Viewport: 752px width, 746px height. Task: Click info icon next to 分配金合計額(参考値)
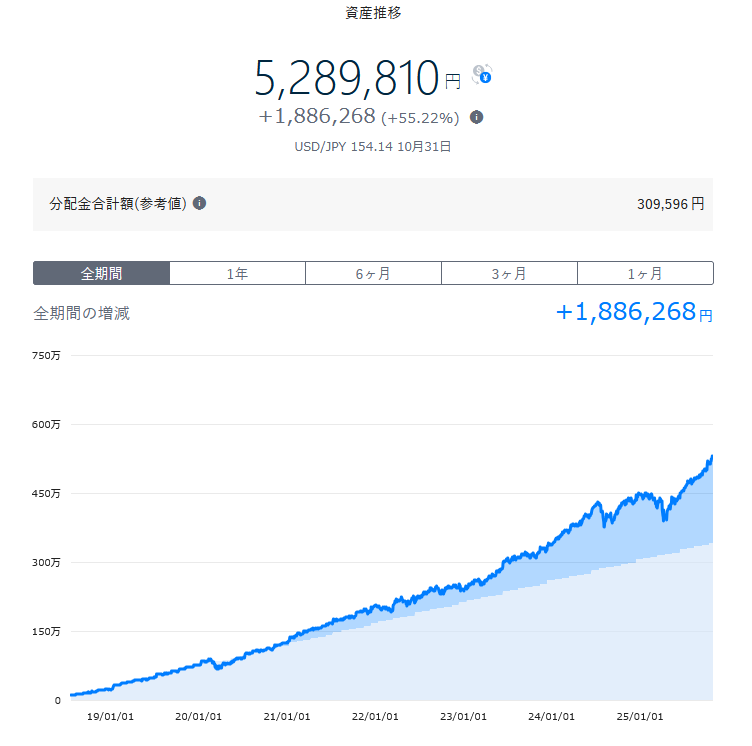[x=200, y=203]
